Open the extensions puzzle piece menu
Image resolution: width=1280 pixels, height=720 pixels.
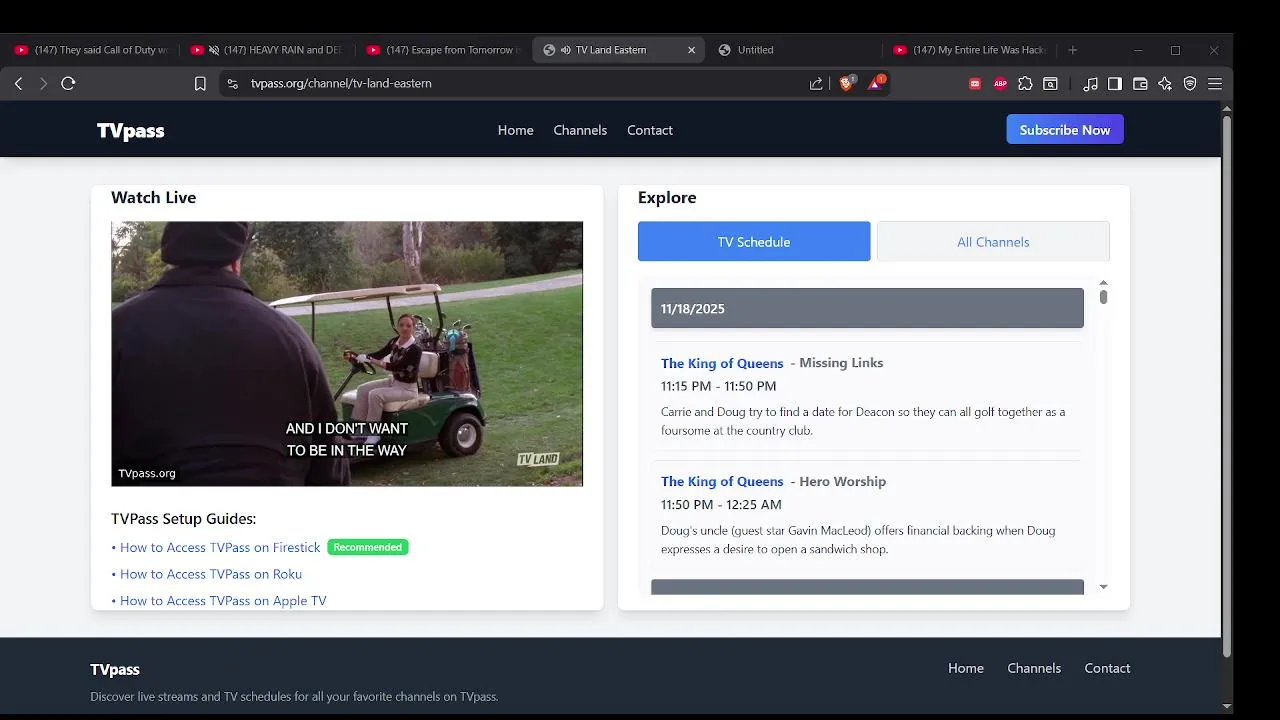pos(1025,84)
